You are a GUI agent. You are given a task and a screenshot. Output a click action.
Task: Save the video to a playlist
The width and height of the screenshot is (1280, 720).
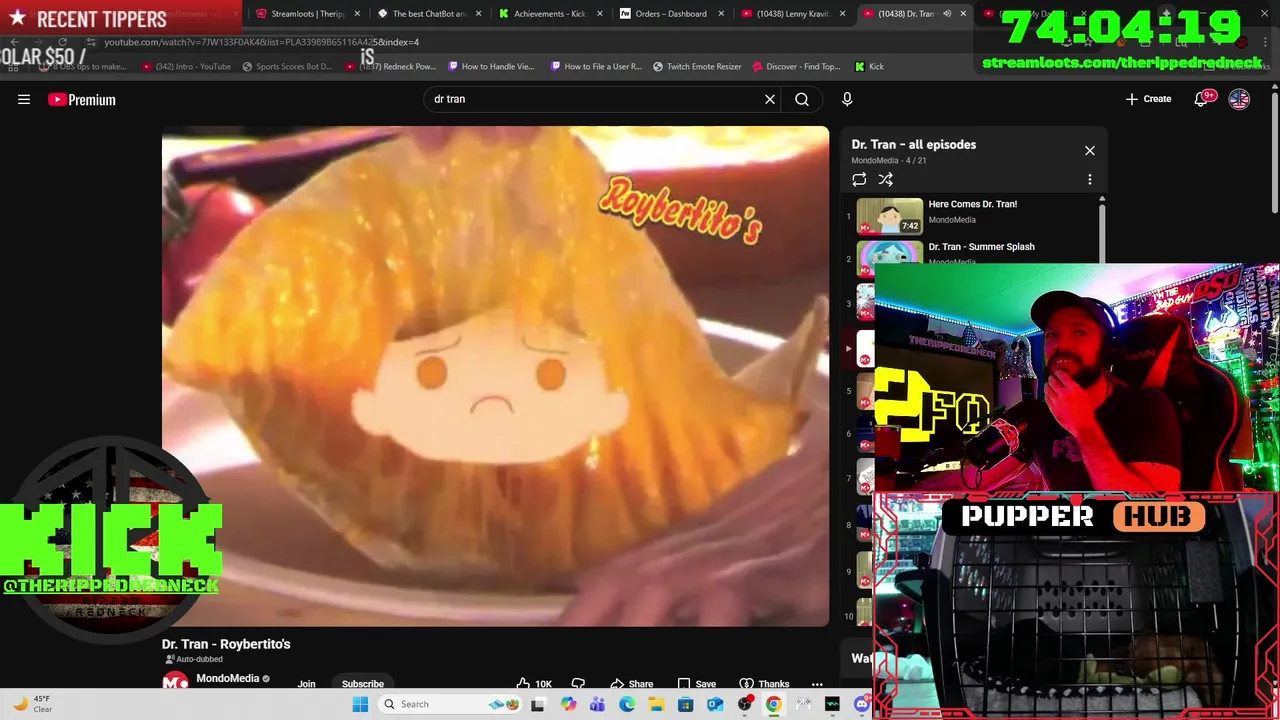pos(696,684)
